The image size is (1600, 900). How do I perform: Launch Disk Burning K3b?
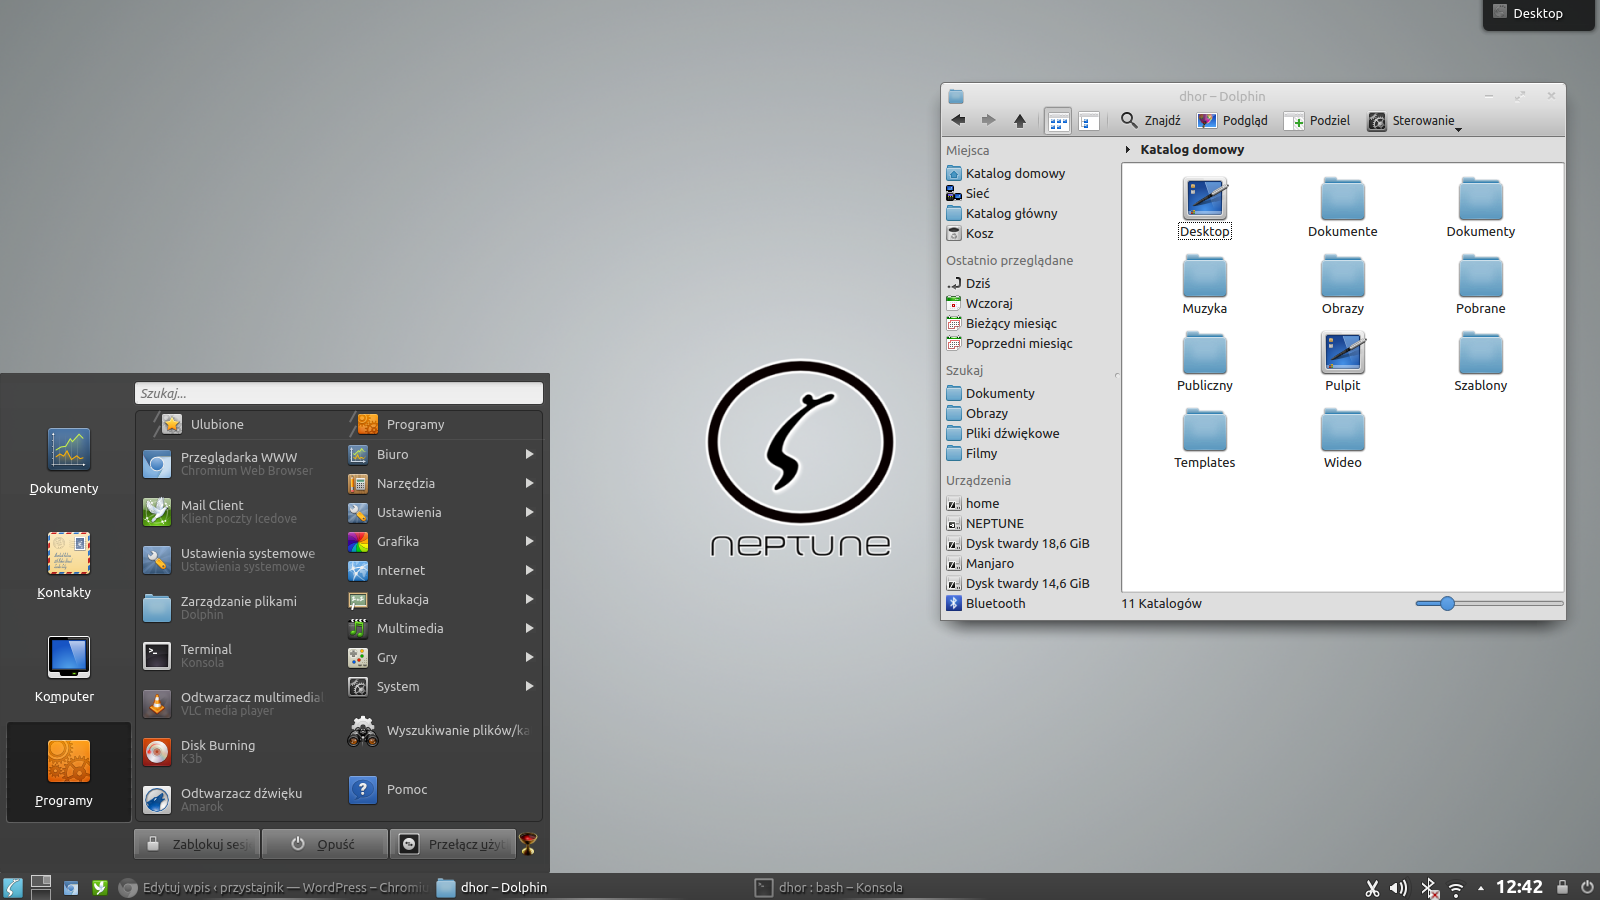pyautogui.click(x=237, y=752)
